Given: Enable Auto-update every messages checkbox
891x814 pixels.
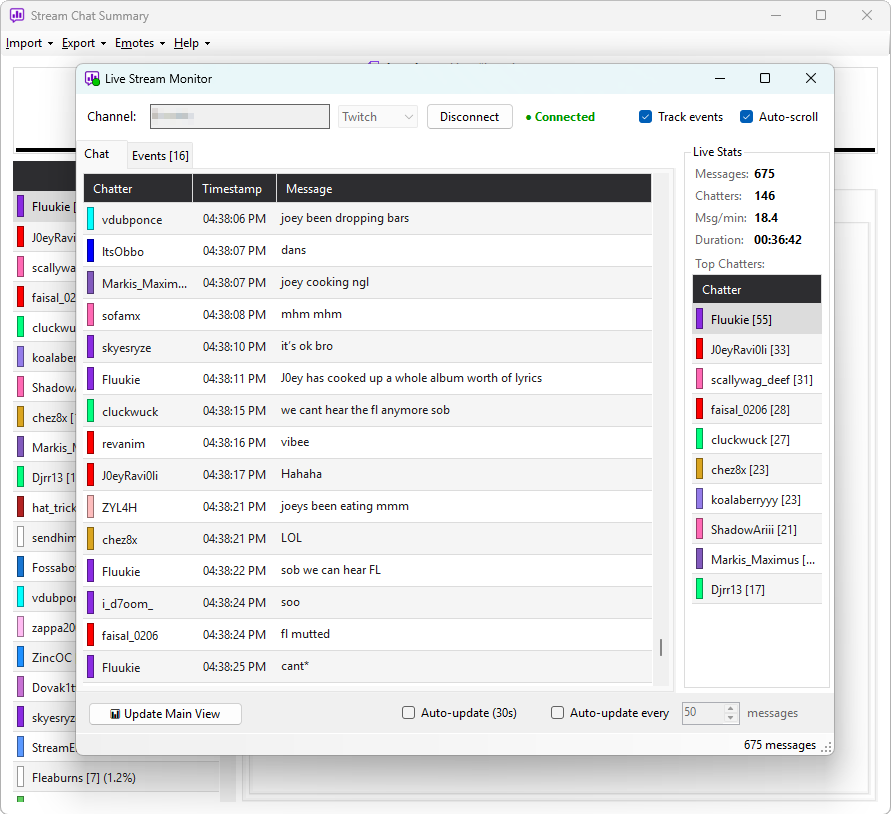Looking at the screenshot, I should coord(557,713).
